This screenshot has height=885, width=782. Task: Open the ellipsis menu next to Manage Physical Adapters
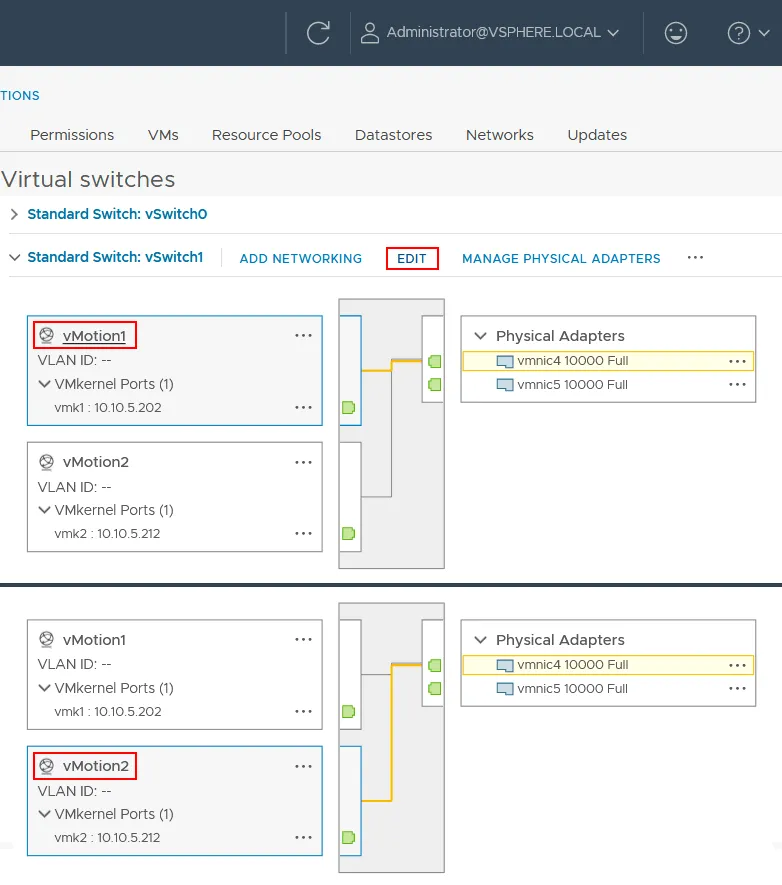(695, 258)
